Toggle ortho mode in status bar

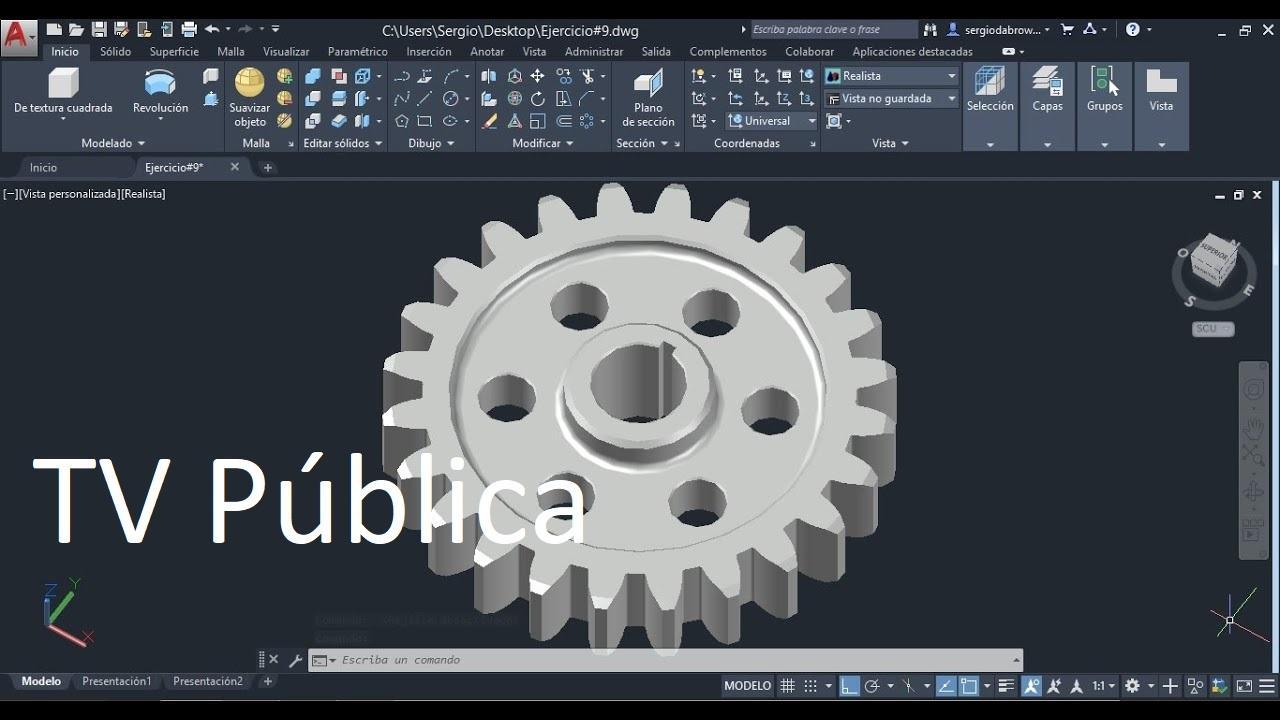pyautogui.click(x=849, y=686)
